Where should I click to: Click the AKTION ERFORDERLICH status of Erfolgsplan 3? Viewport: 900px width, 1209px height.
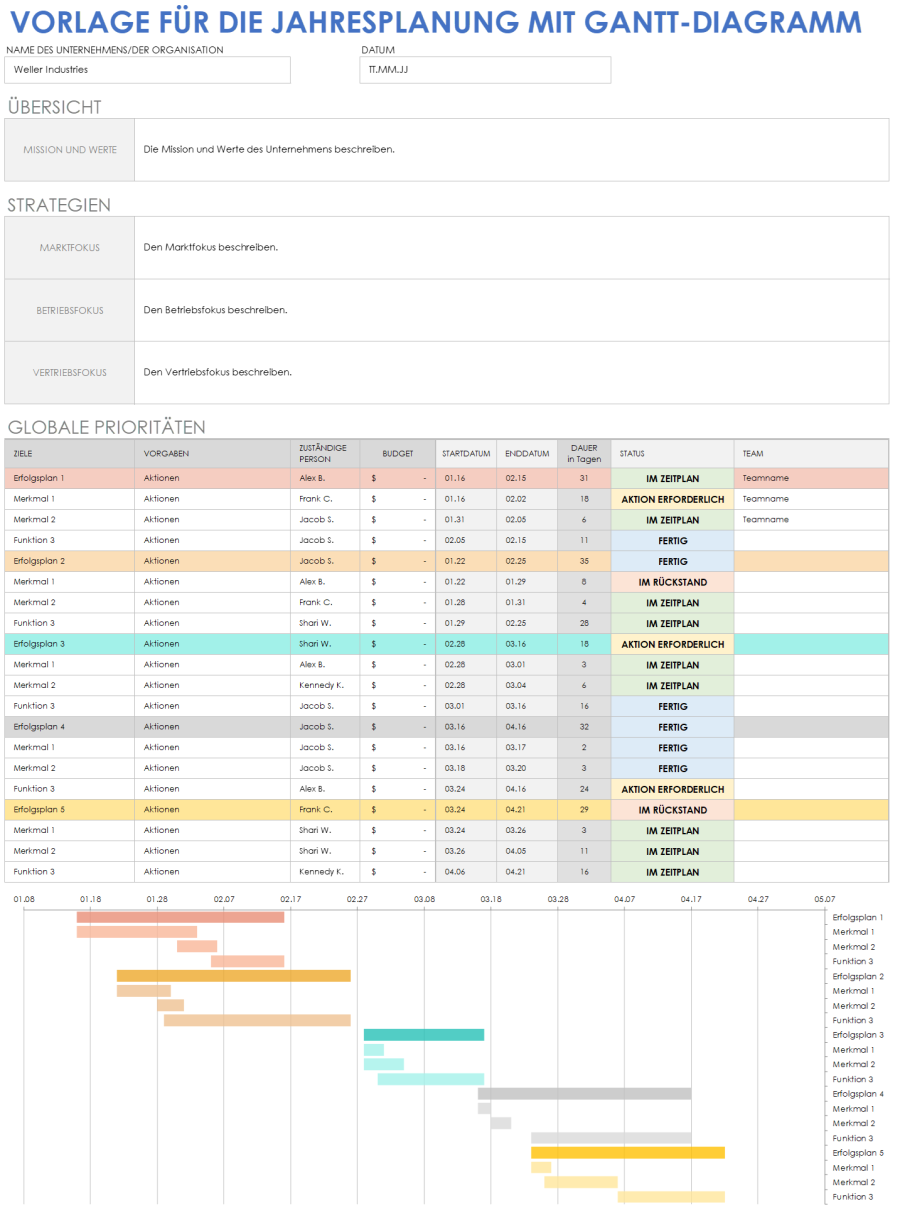pyautogui.click(x=672, y=645)
